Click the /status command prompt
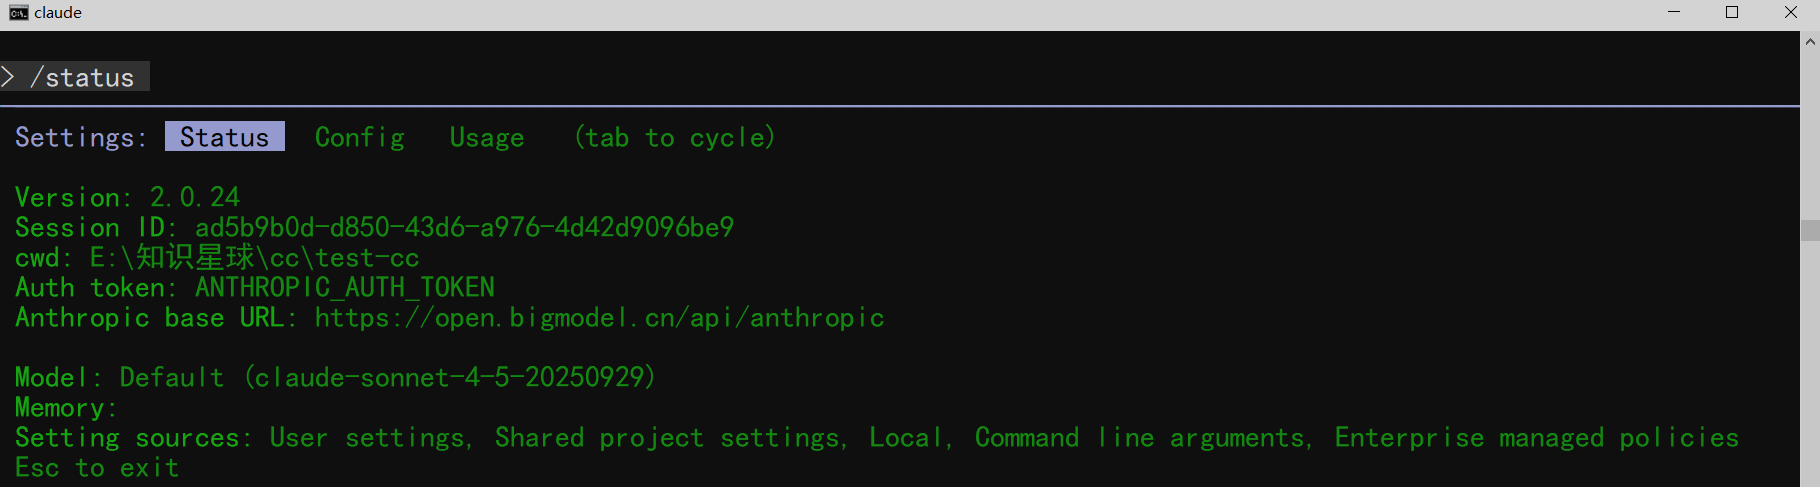The width and height of the screenshot is (1820, 487). tap(88, 78)
